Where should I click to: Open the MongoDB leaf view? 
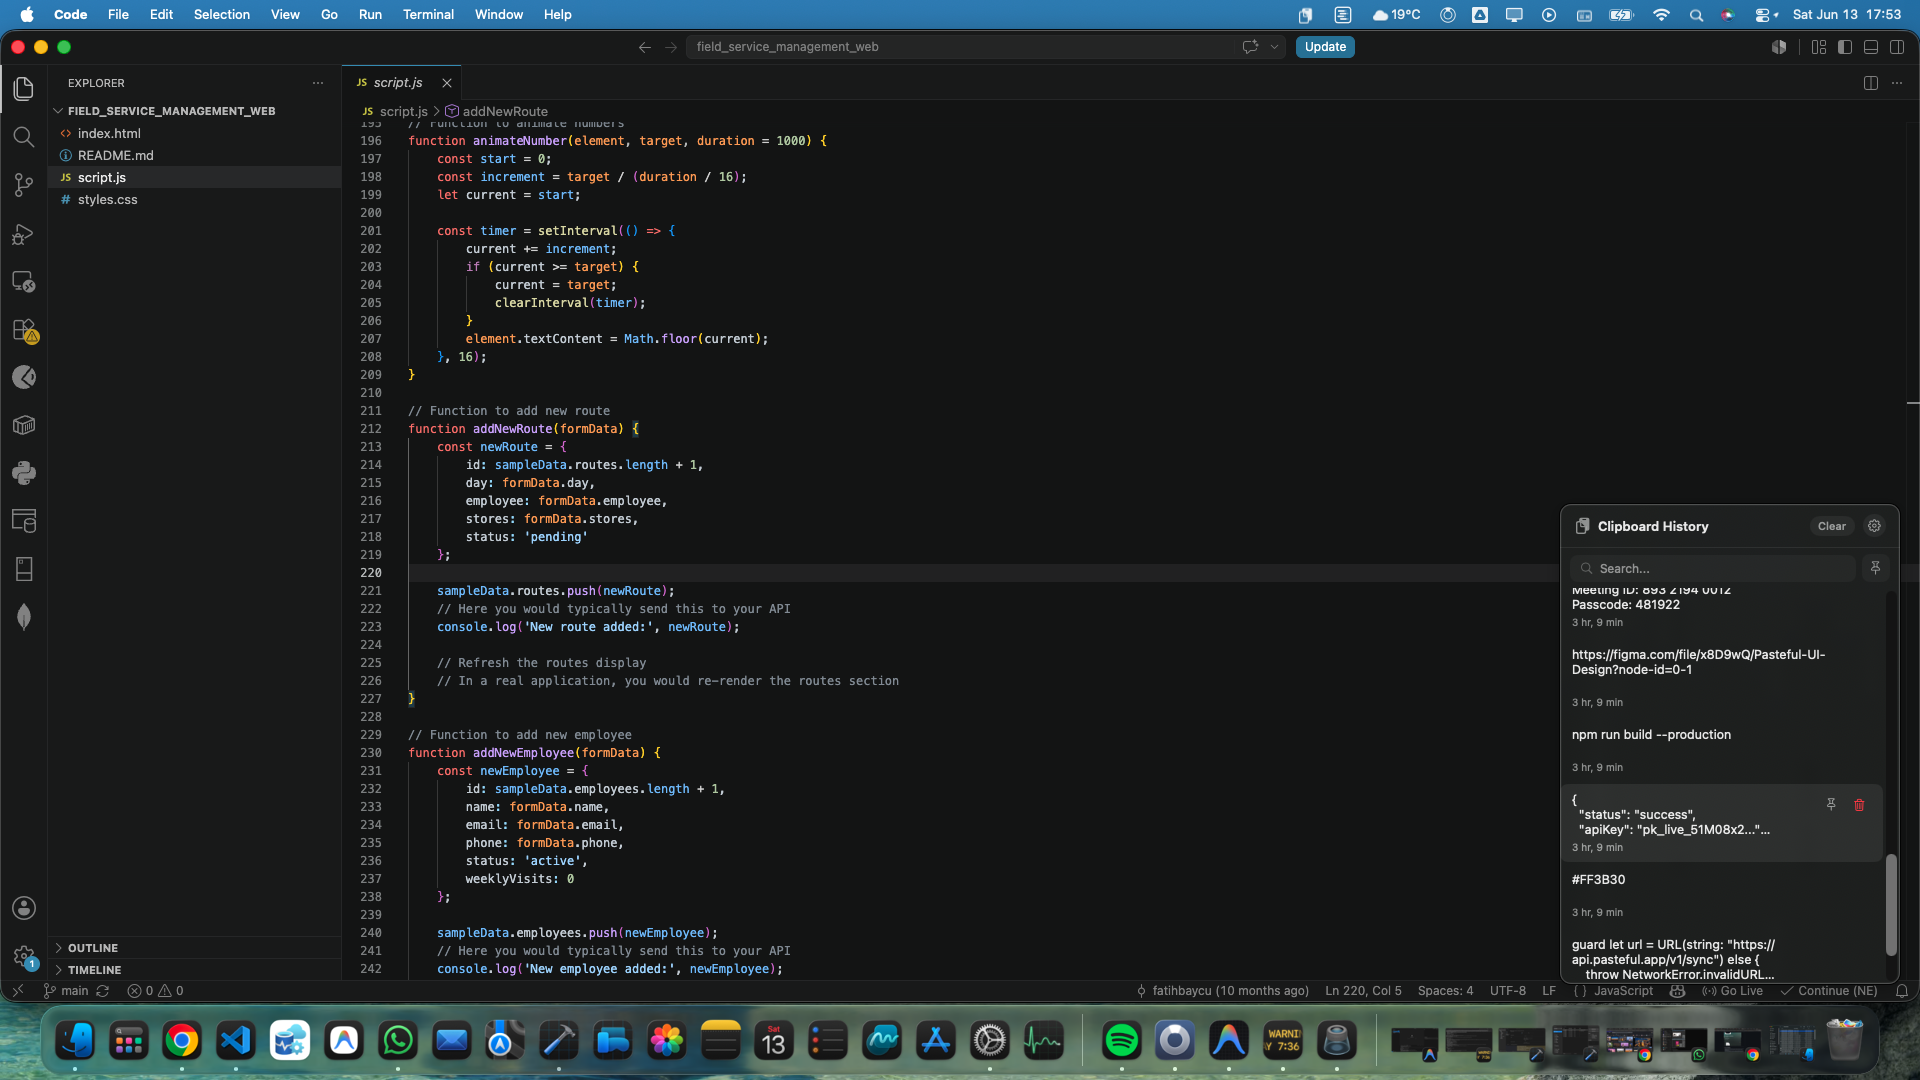tap(24, 617)
